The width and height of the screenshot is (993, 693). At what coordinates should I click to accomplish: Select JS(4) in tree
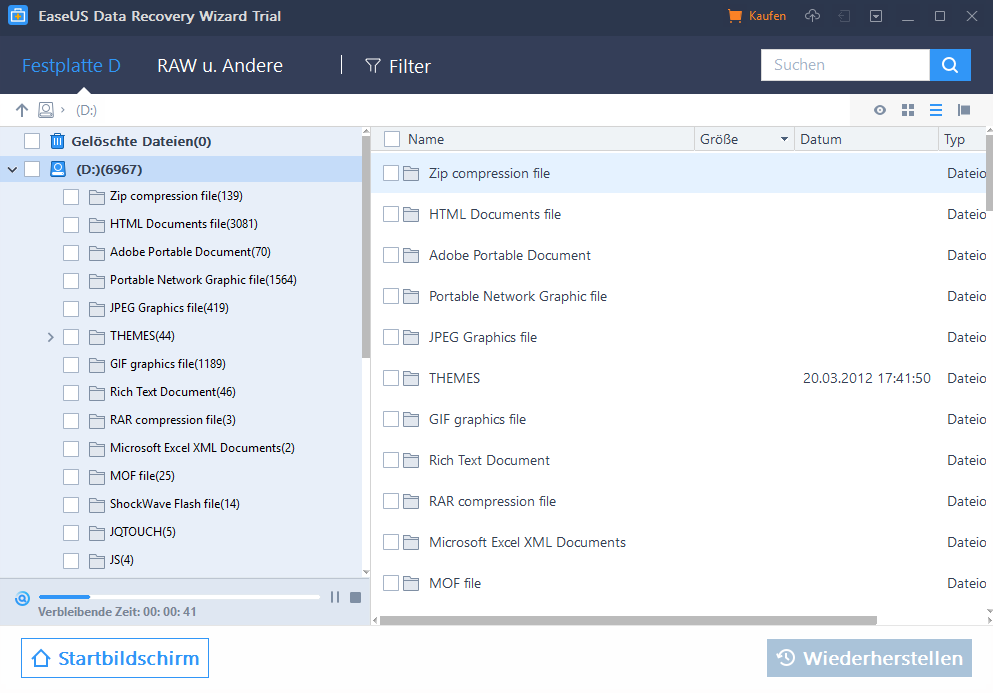[x=122, y=559]
